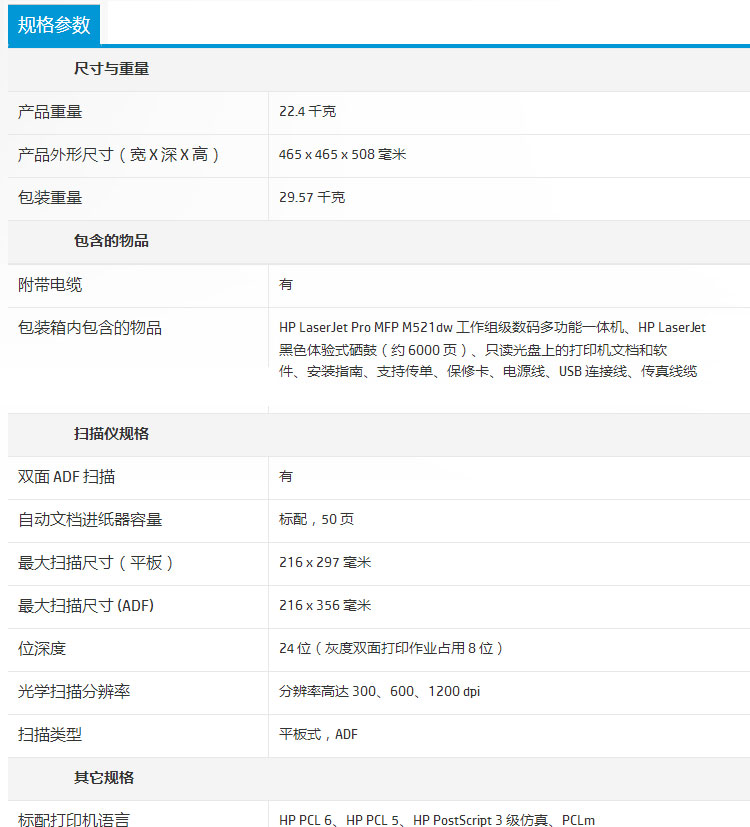Select the 216 x 297 毫米 value
The height and width of the screenshot is (827, 750).
[x=325, y=562]
